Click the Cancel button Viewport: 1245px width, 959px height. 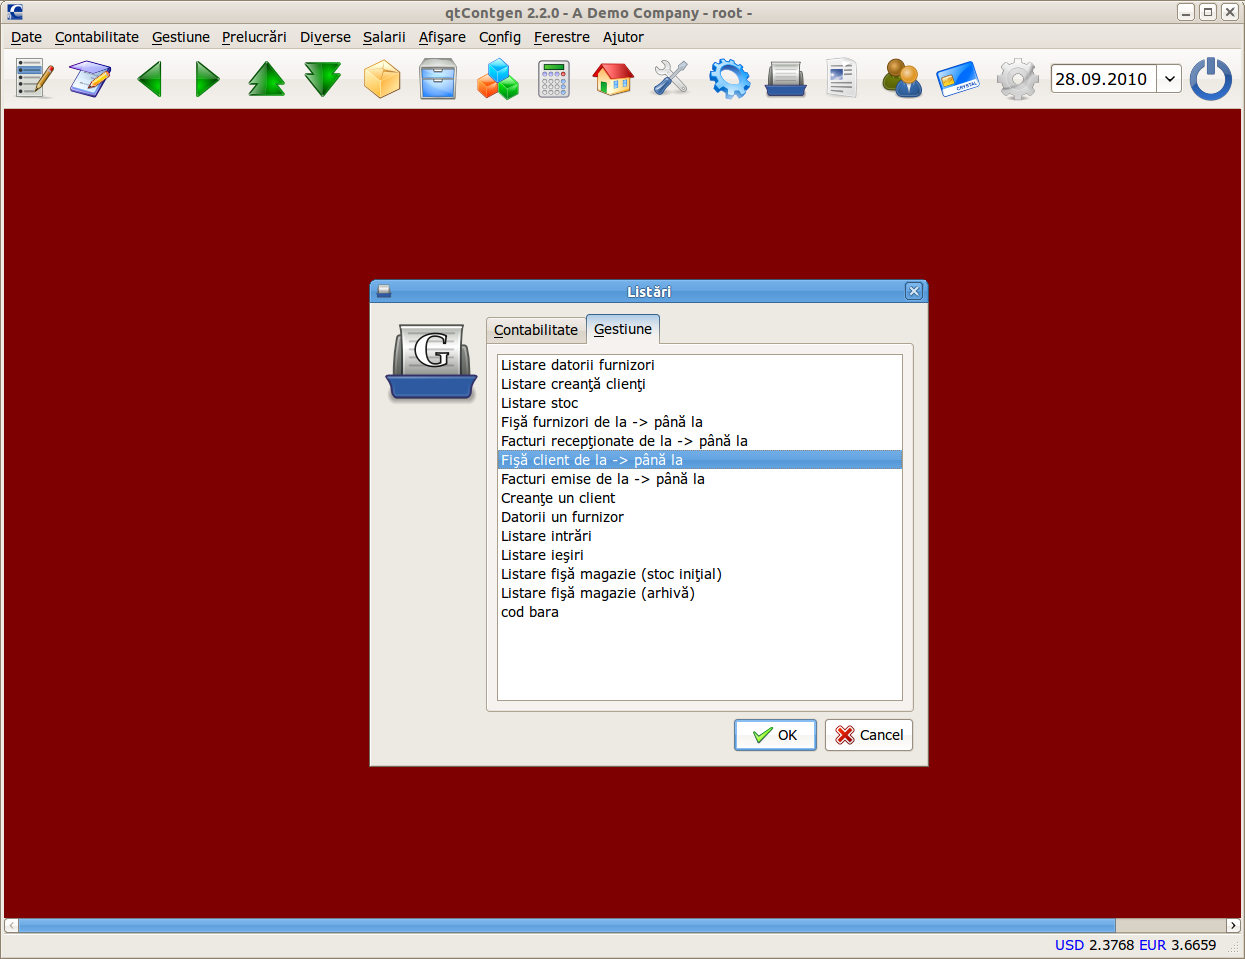coord(869,735)
